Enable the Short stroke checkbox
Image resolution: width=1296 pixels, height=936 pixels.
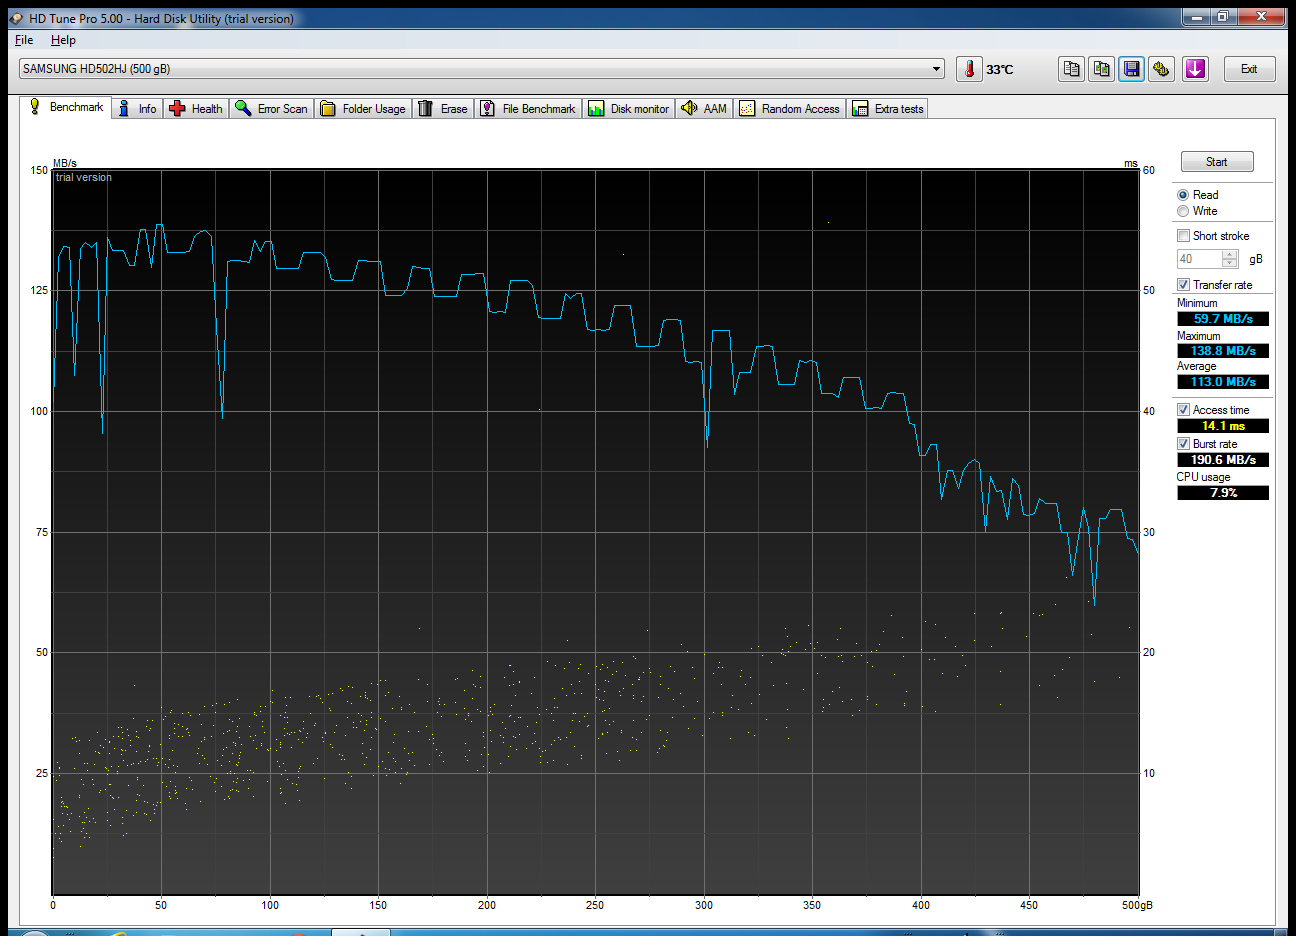tap(1183, 236)
